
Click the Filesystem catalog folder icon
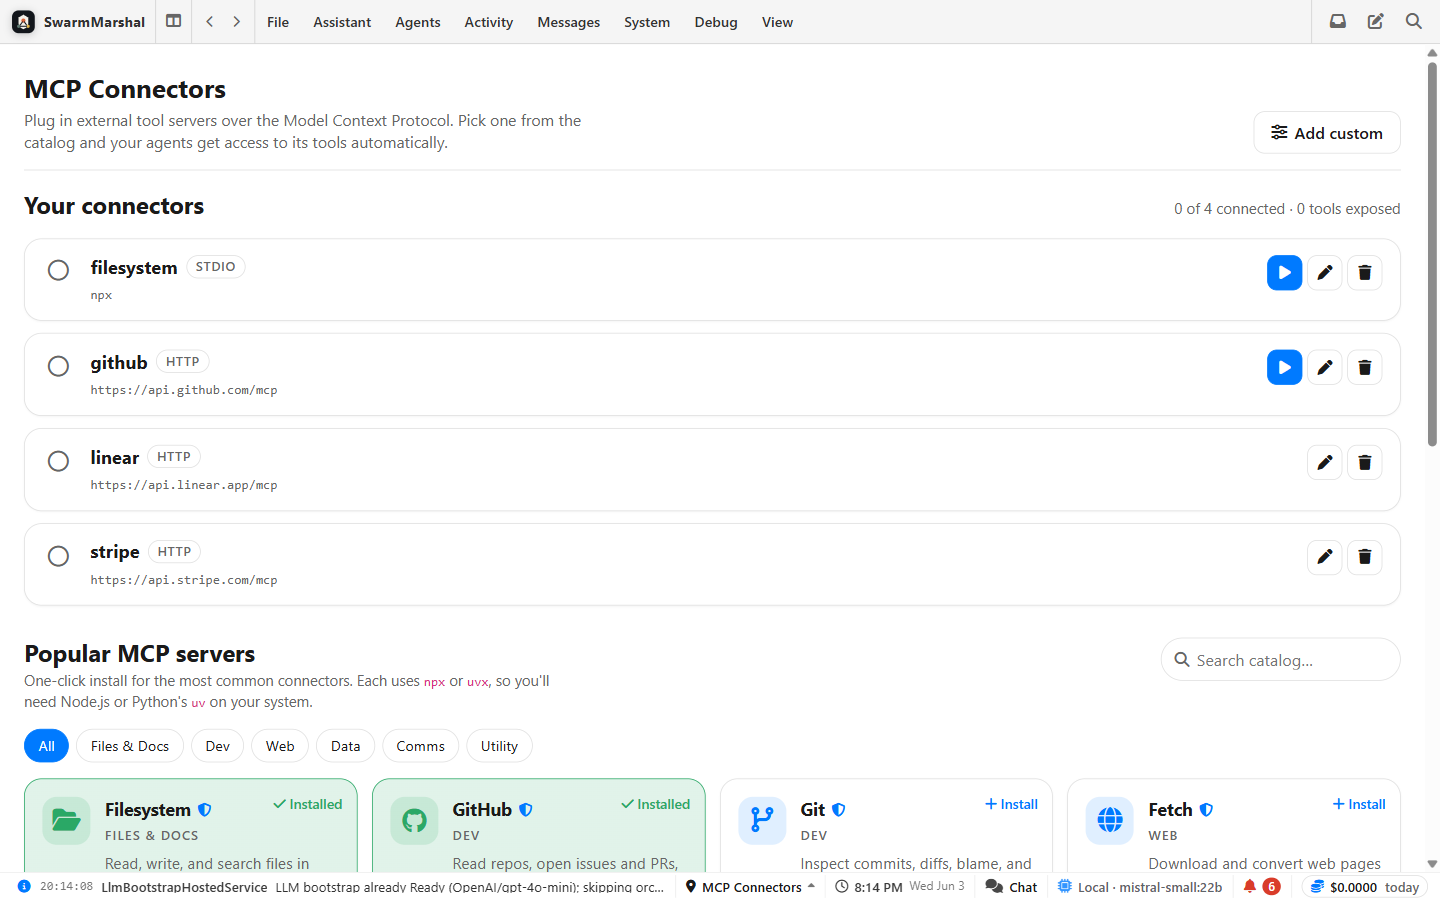[67, 821]
